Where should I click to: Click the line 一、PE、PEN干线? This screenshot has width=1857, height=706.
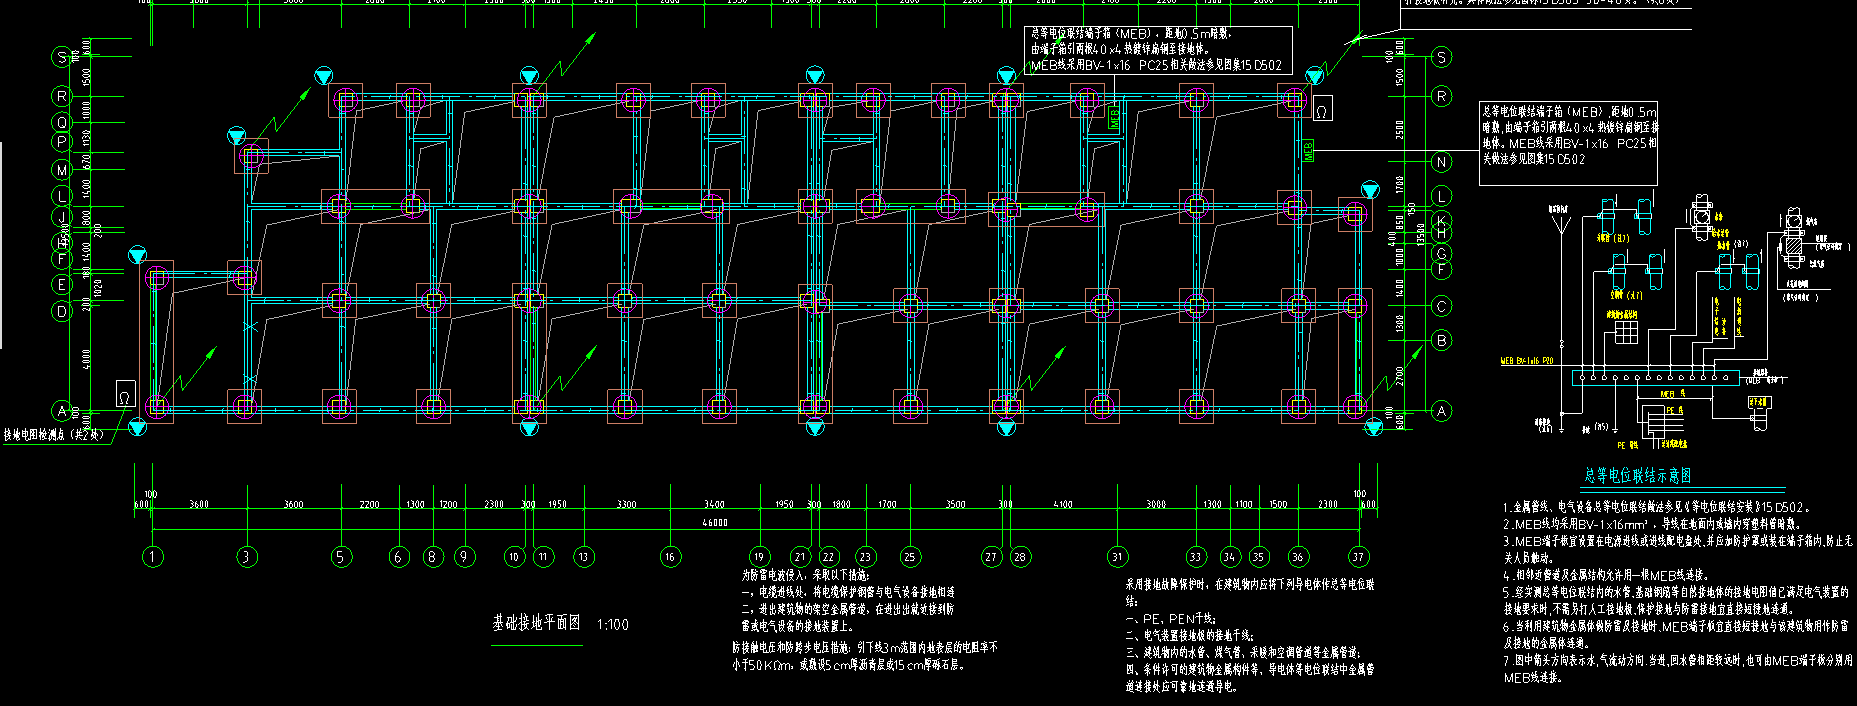1171,619
